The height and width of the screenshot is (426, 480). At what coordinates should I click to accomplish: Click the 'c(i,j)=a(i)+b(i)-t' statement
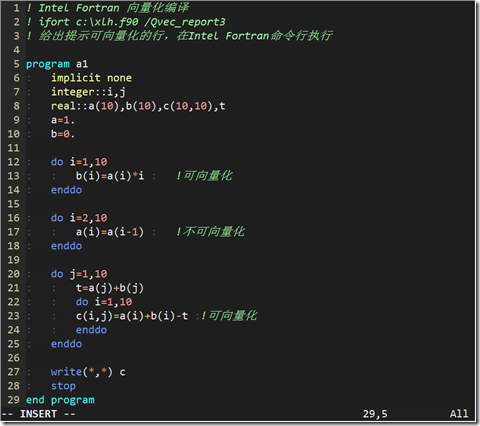tap(132, 316)
